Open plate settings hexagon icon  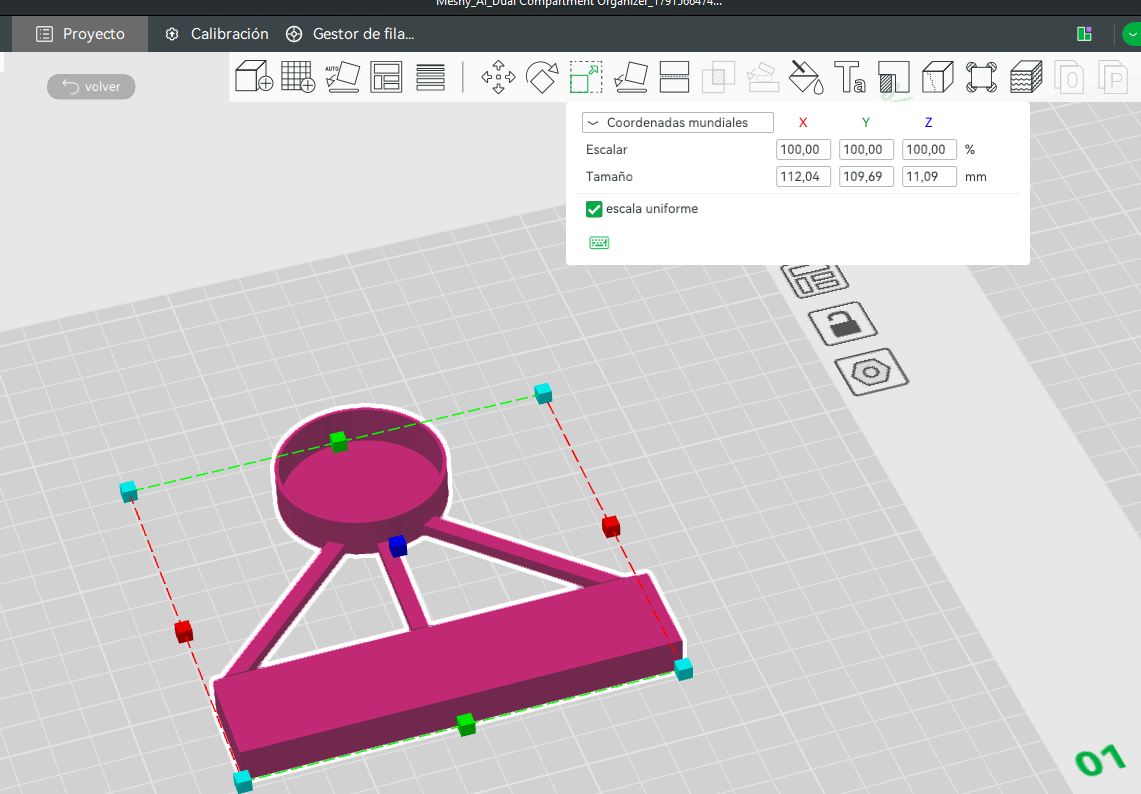(870, 372)
